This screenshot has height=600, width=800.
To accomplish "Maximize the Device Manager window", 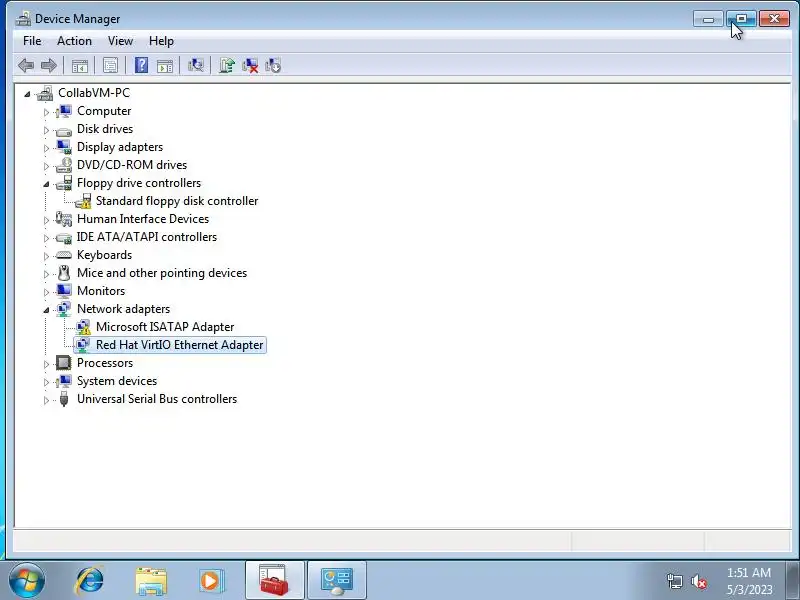I will tap(741, 19).
